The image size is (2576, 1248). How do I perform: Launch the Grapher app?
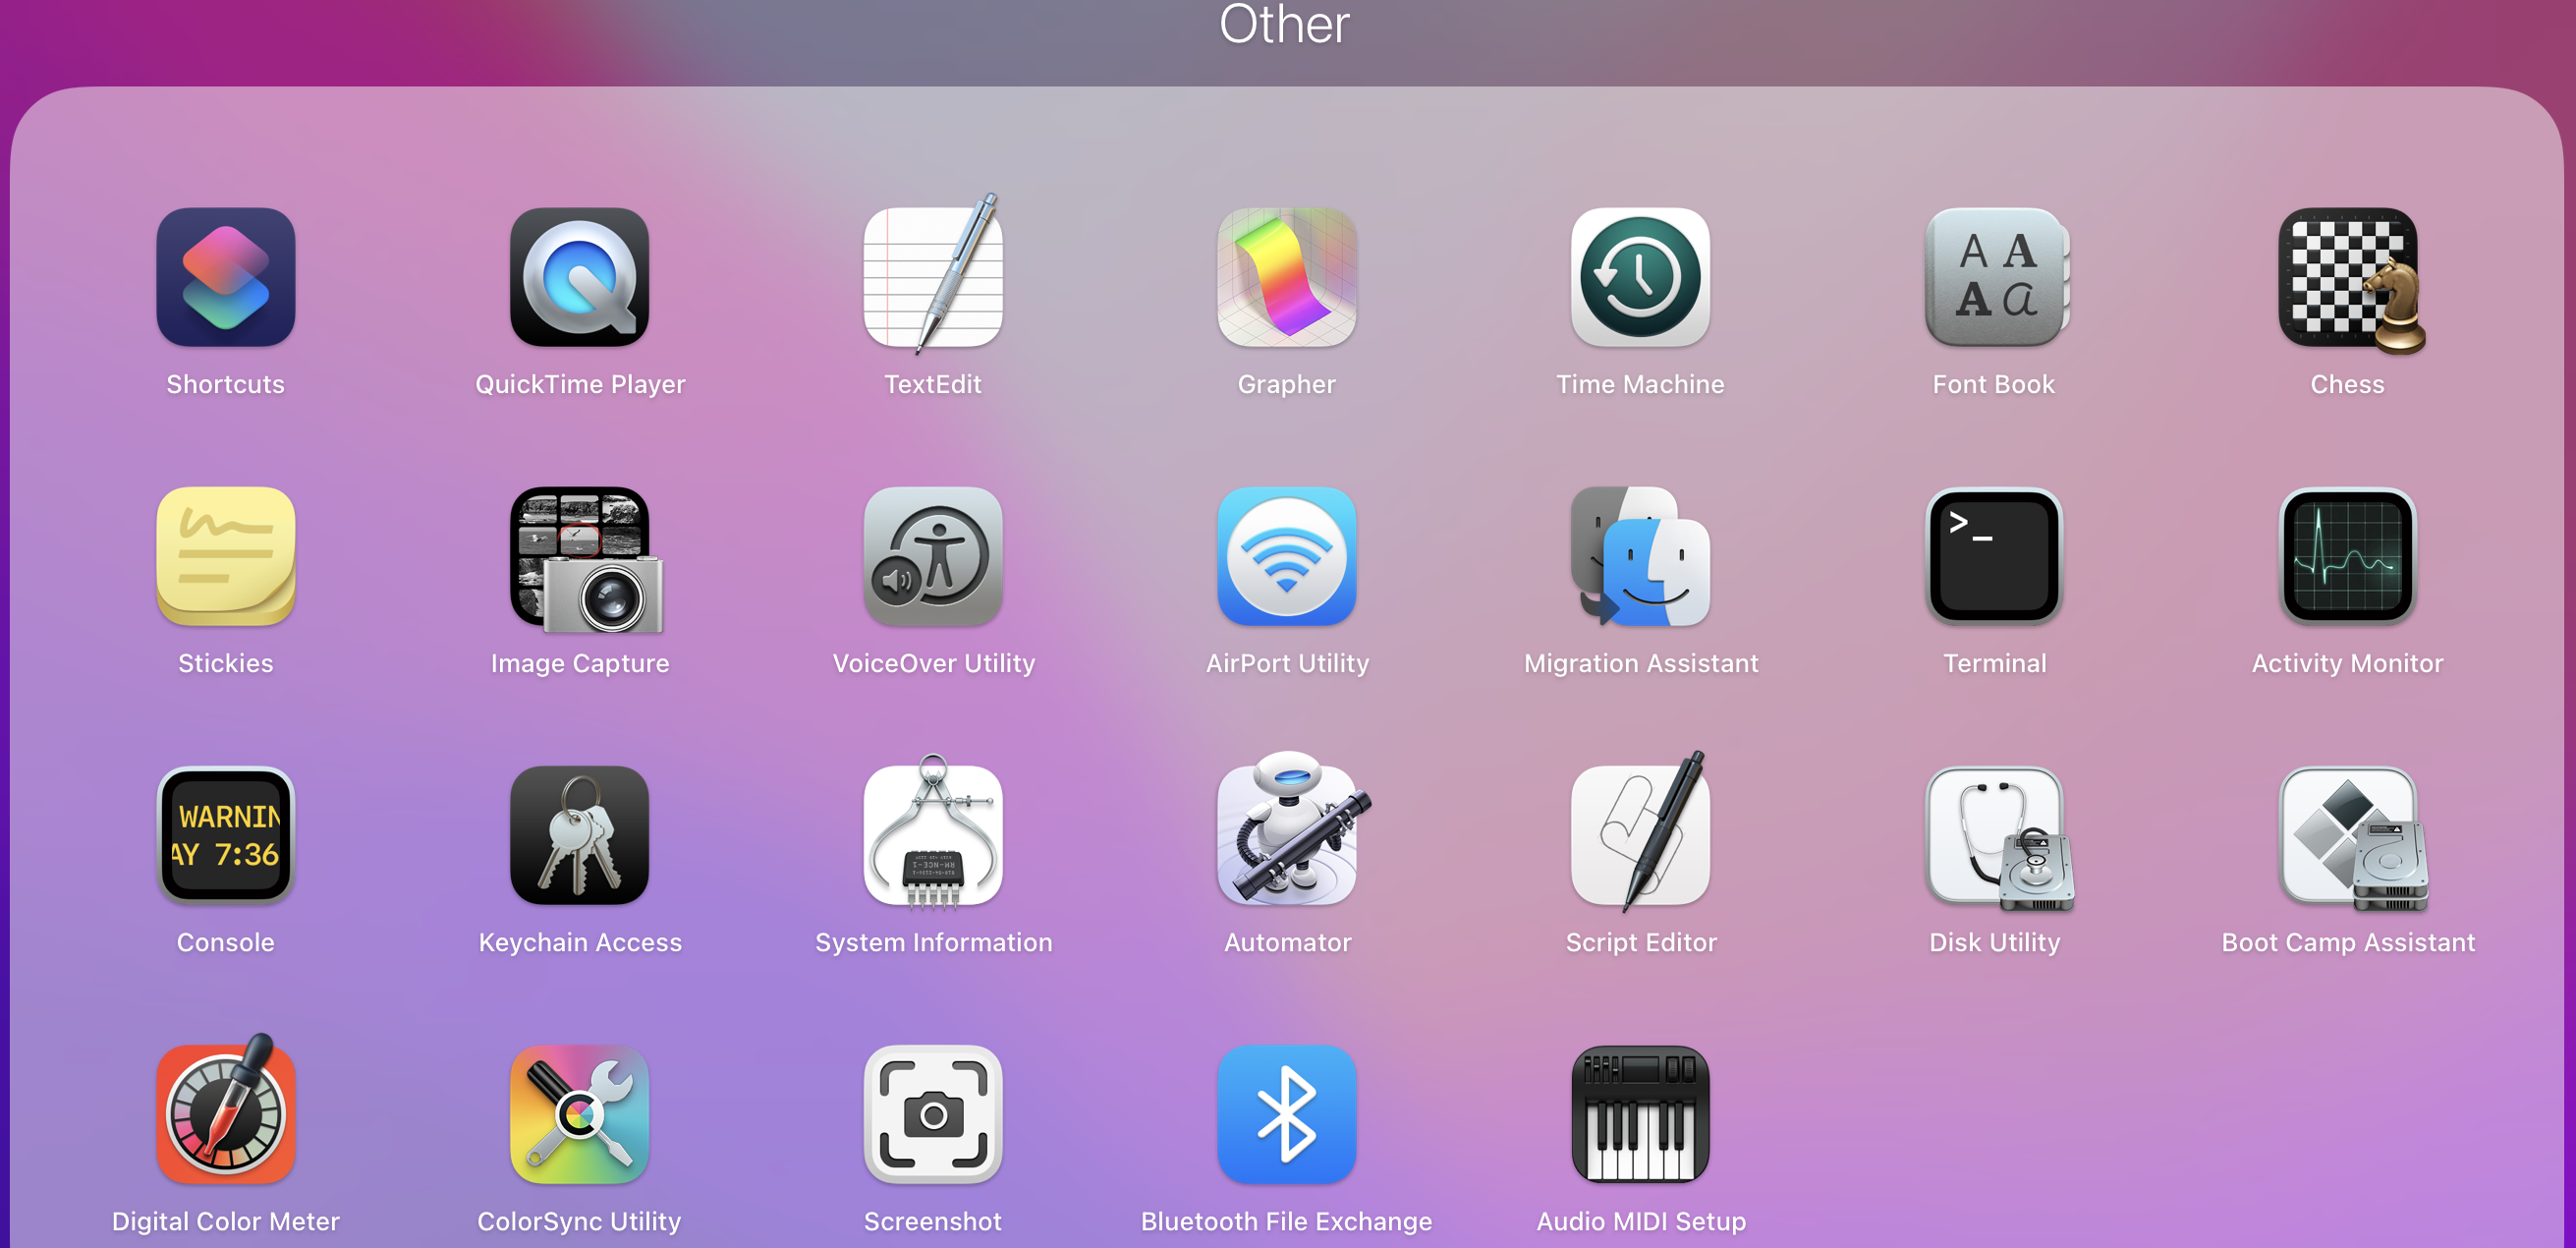[x=1286, y=277]
